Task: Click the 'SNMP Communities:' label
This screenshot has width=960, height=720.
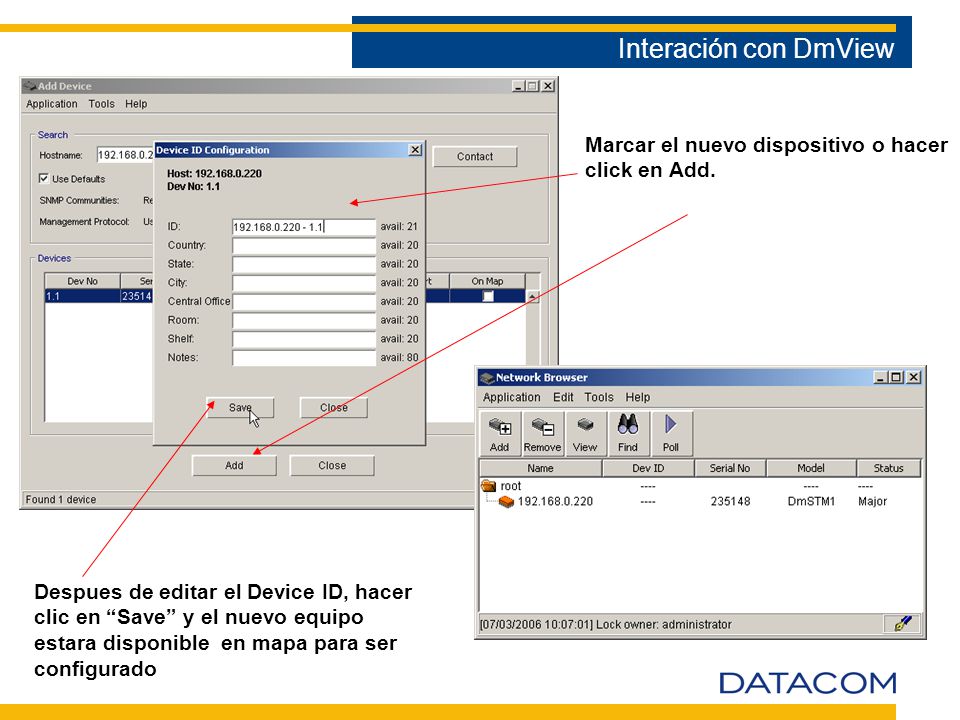Action: pyautogui.click(x=79, y=200)
